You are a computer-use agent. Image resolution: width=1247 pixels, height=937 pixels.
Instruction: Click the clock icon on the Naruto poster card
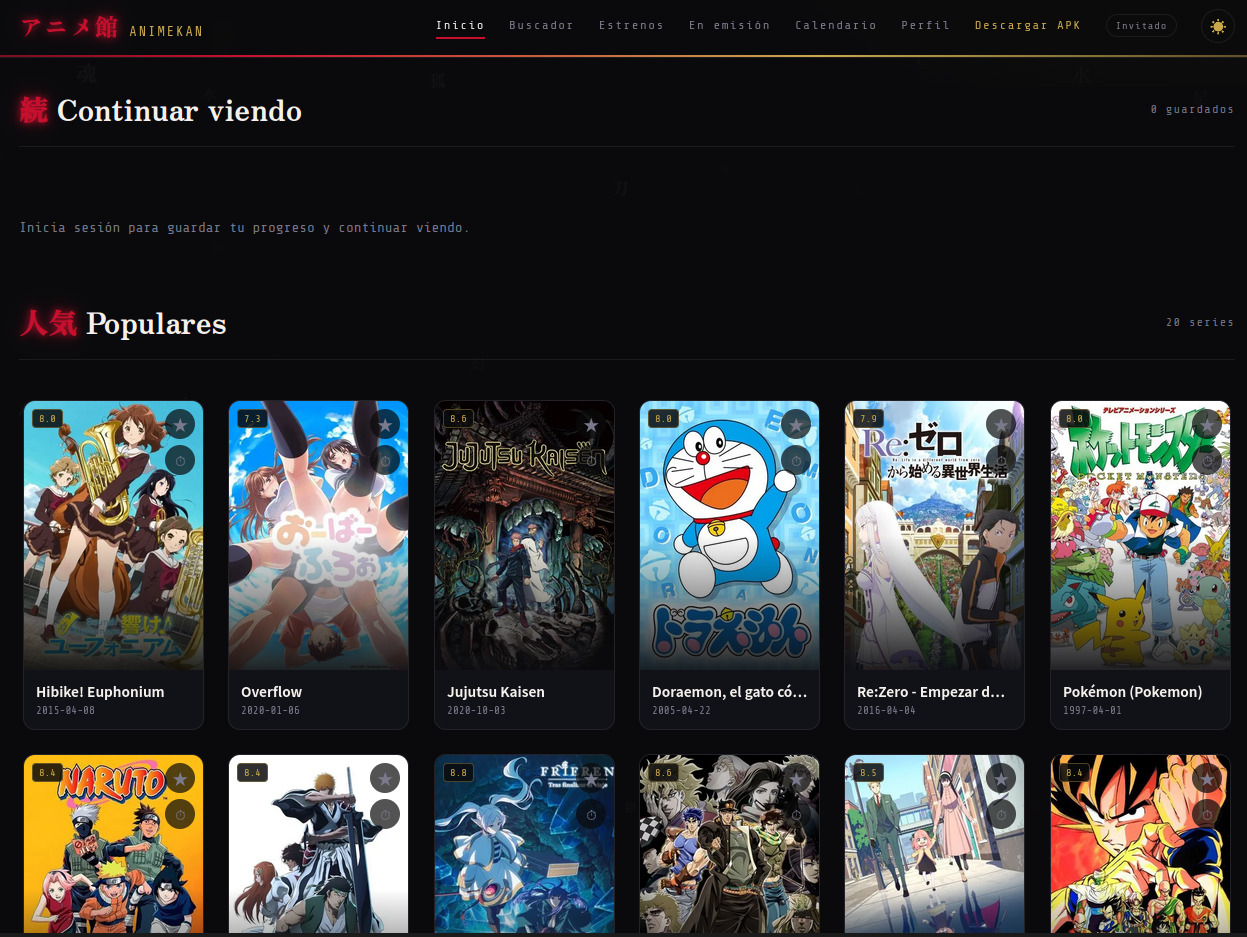pos(180,814)
